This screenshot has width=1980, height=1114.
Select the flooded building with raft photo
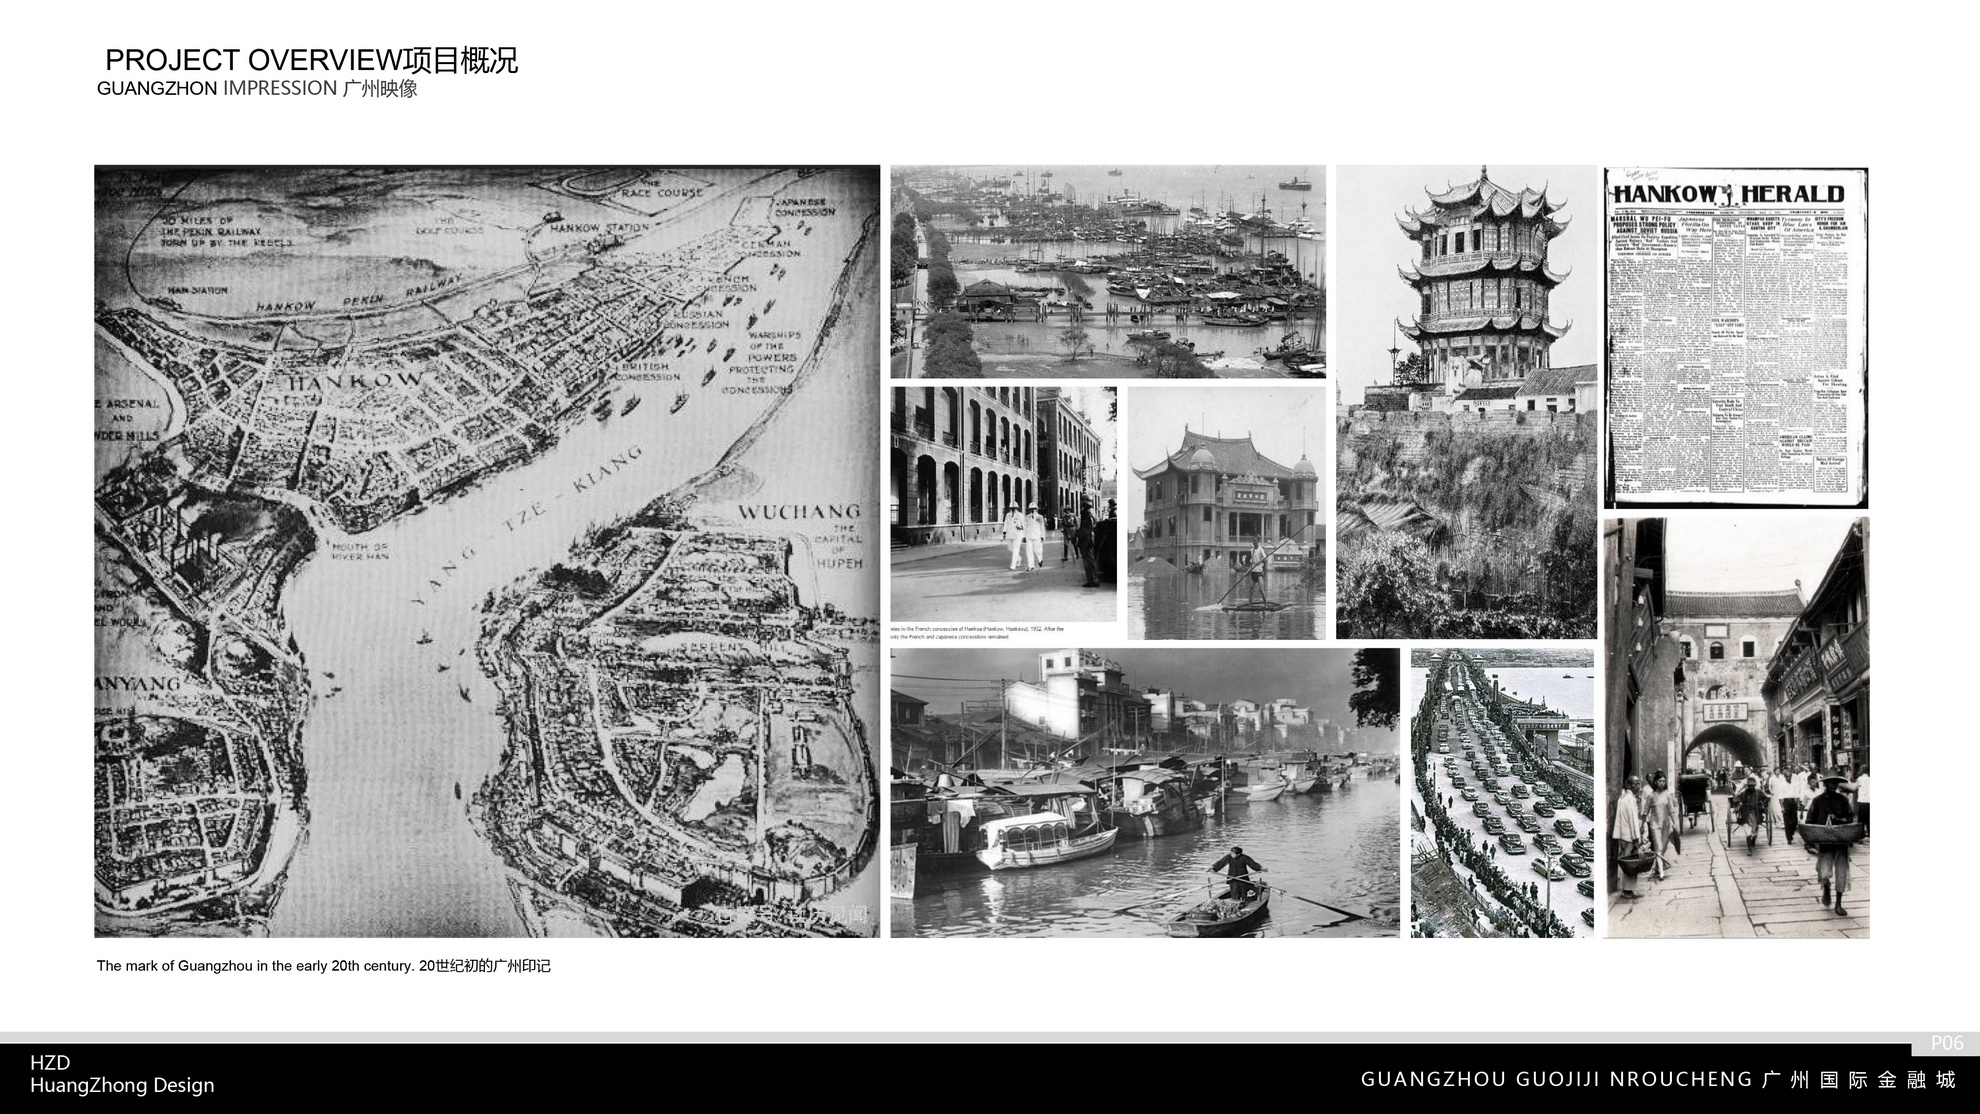(x=1226, y=513)
